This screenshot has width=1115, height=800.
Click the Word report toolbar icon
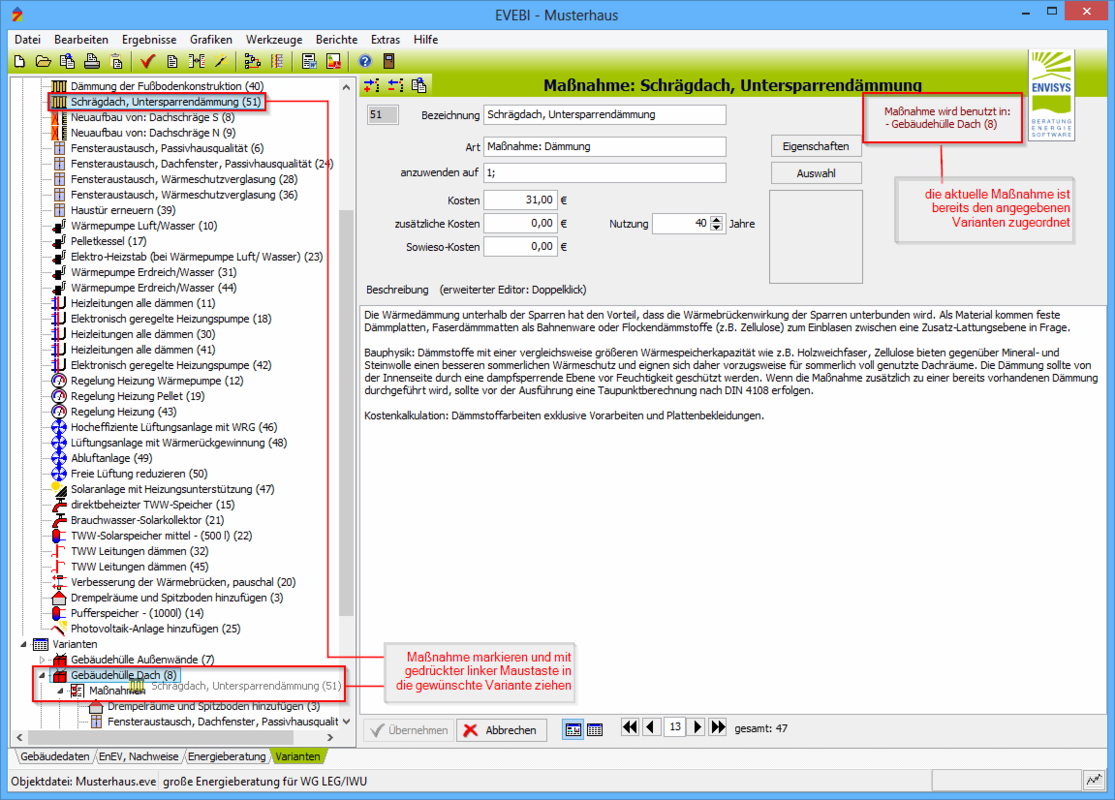tap(309, 62)
